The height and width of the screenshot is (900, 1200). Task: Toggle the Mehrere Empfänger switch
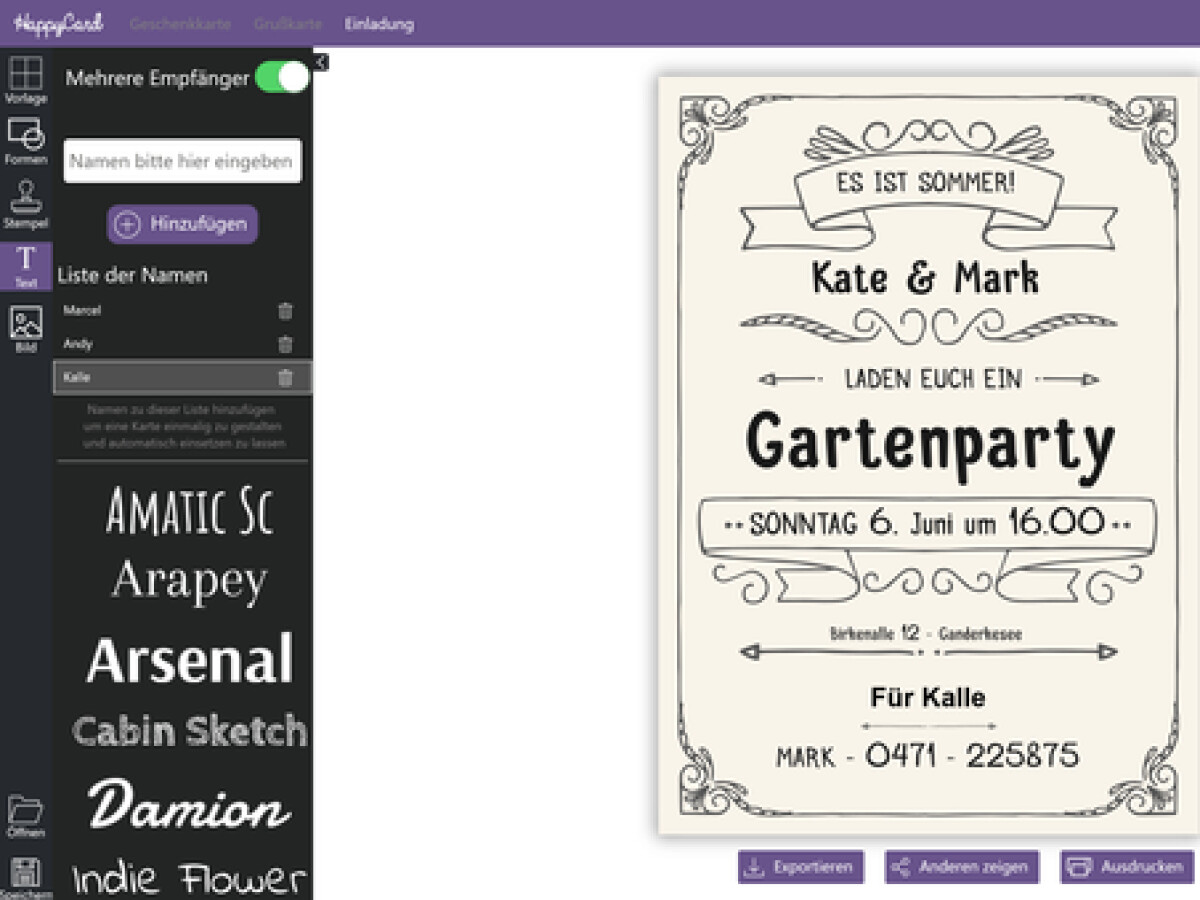(282, 78)
